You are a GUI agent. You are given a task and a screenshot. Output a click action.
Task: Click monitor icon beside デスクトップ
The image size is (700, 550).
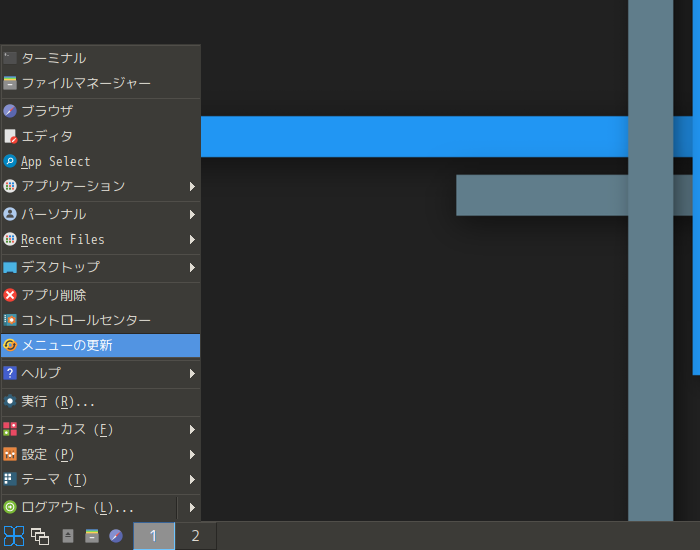(x=10, y=267)
